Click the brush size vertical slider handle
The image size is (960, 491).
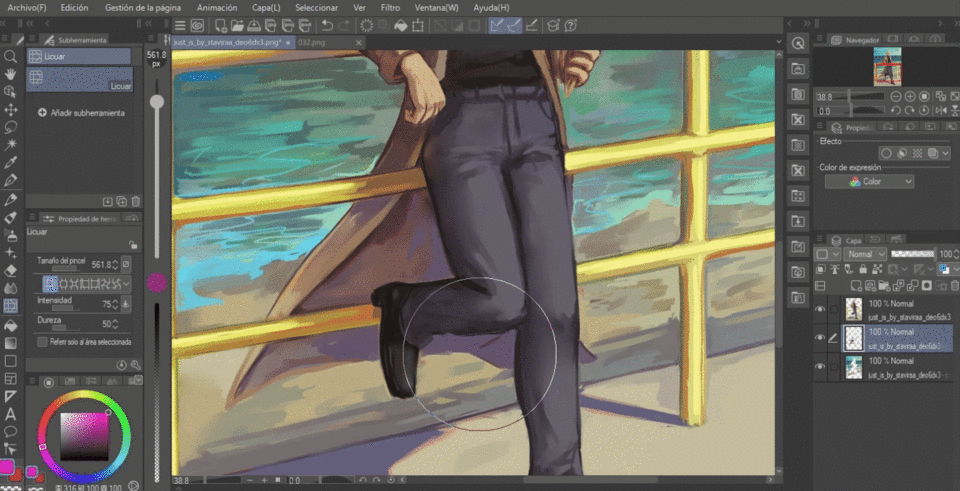[157, 102]
